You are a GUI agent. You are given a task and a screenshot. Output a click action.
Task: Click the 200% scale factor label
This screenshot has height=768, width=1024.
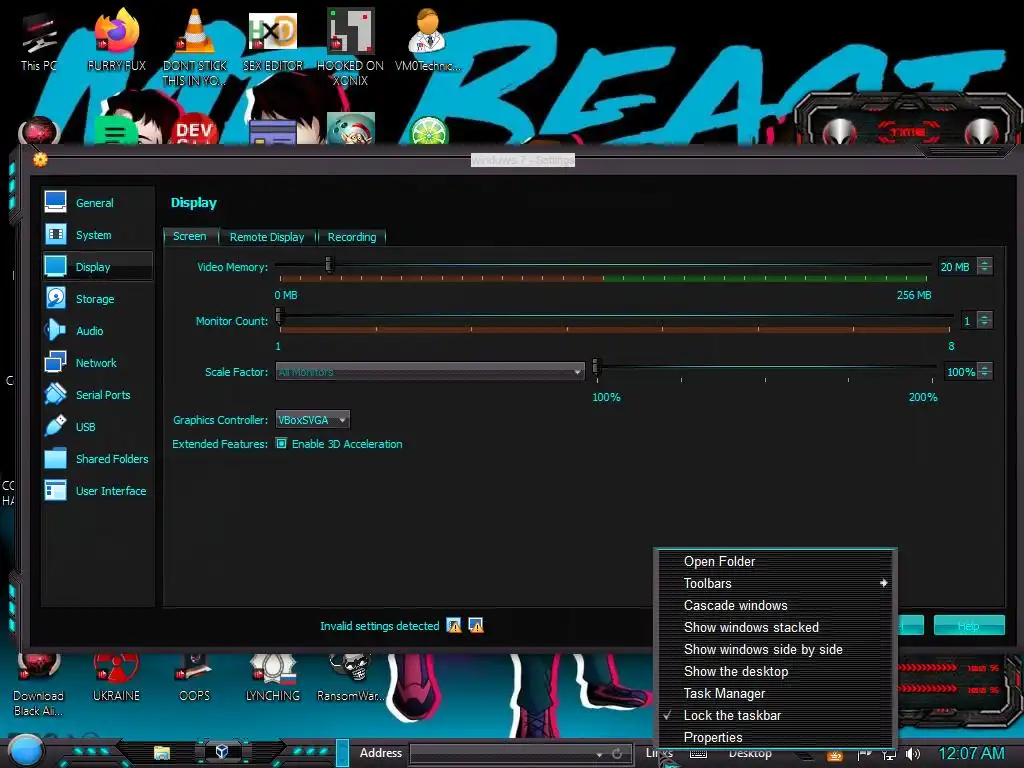coord(923,396)
